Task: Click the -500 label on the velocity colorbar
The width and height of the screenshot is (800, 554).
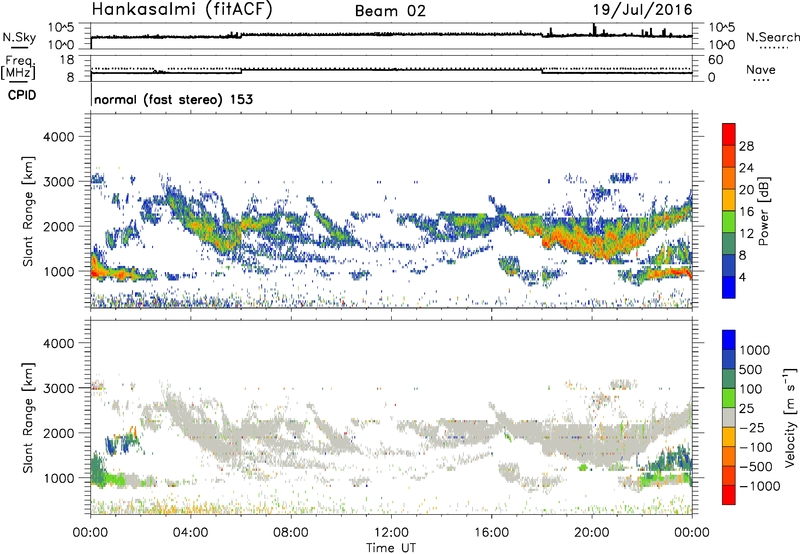Action: pyautogui.click(x=756, y=466)
